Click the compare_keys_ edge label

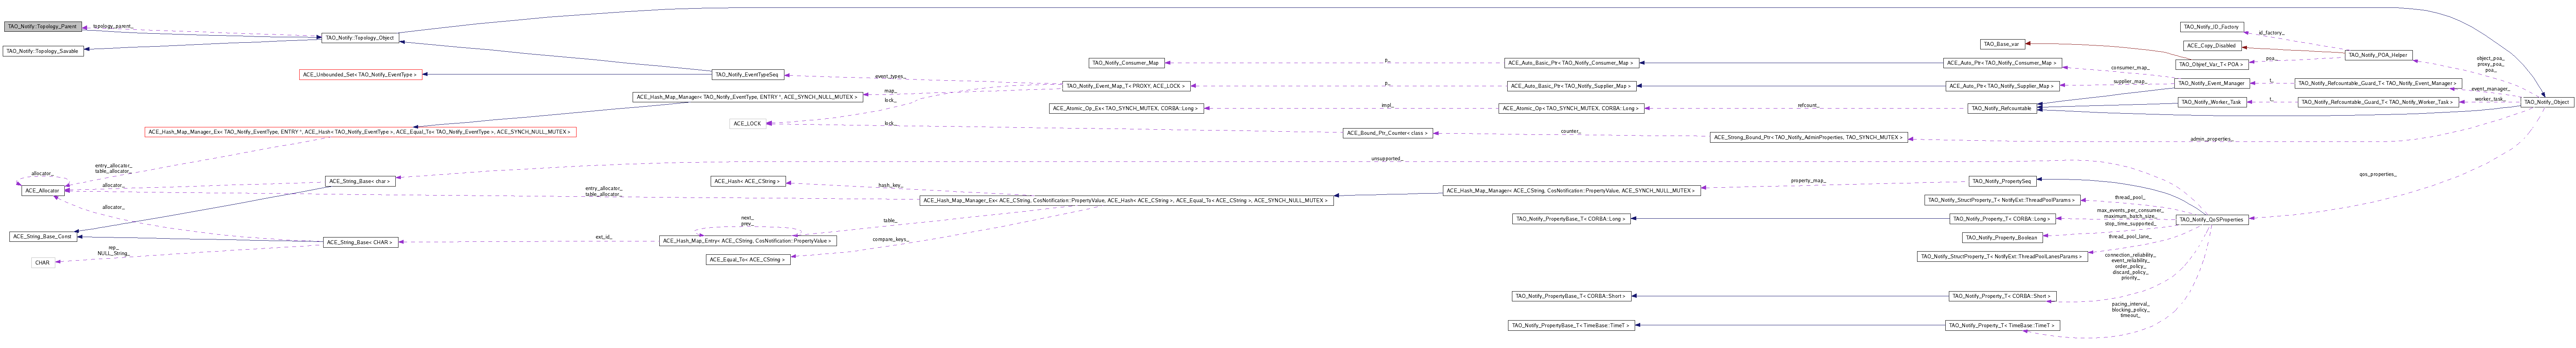890,240
